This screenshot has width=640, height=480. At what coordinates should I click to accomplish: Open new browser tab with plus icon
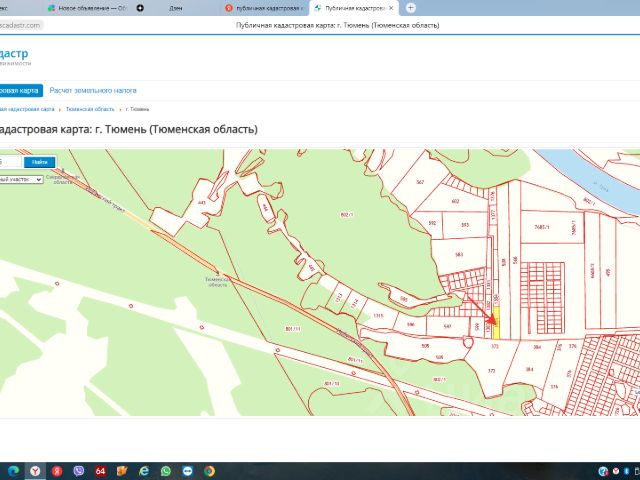pyautogui.click(x=410, y=7)
